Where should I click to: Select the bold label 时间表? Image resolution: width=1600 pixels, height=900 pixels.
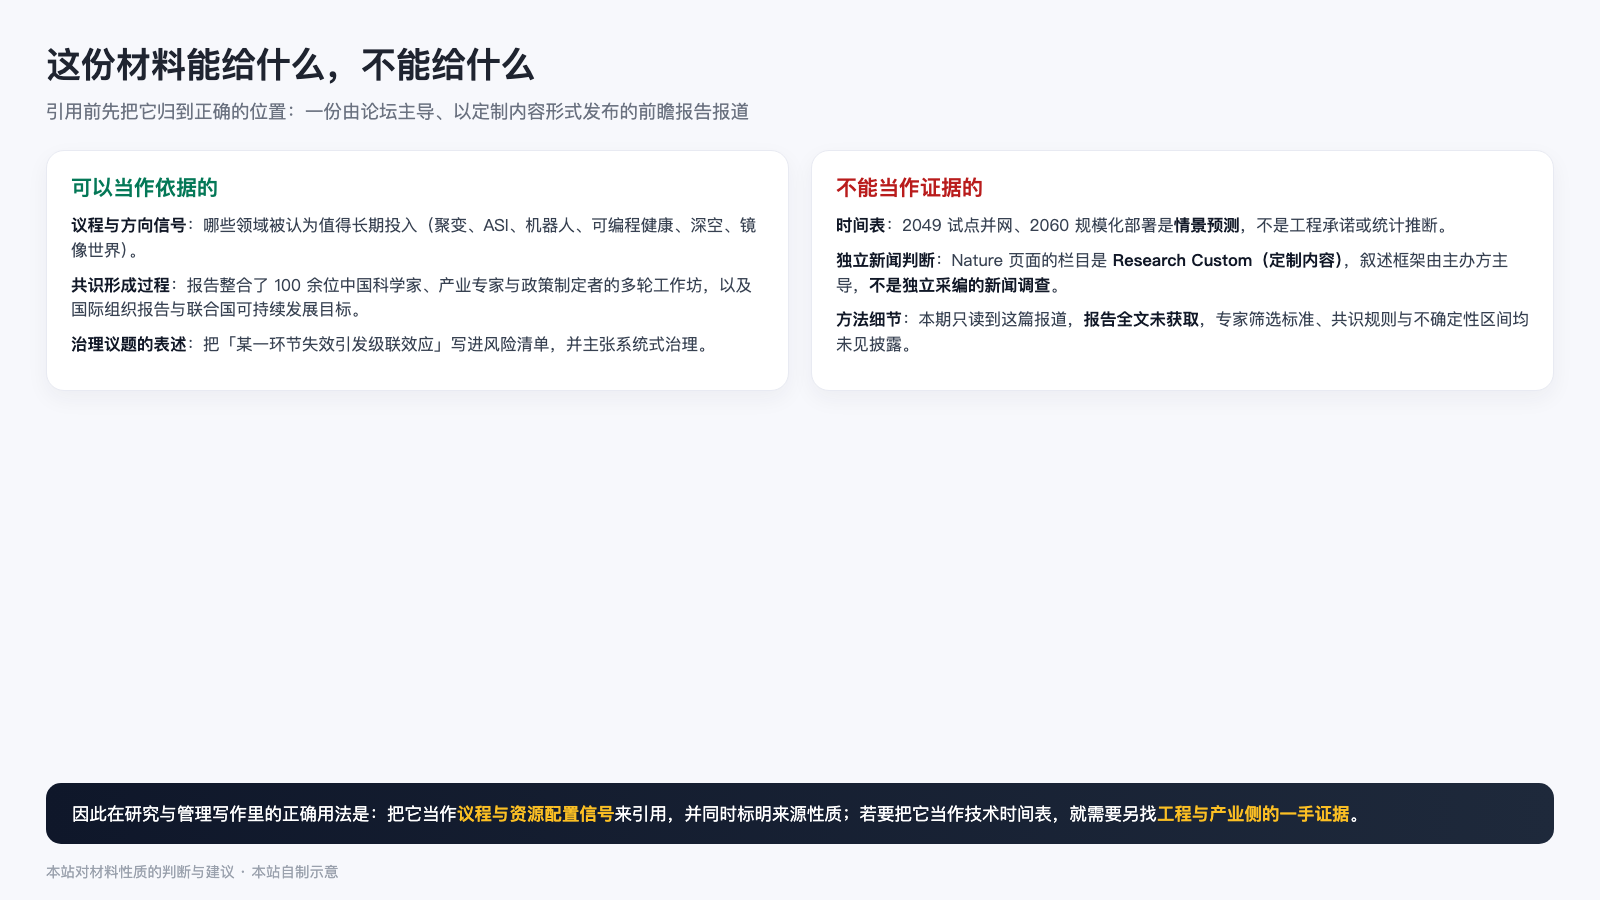tap(861, 226)
